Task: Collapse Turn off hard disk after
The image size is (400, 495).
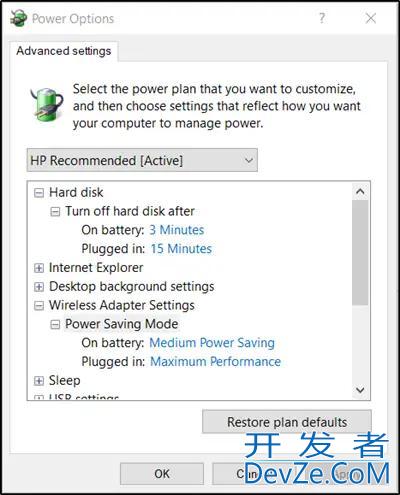Action: [x=55, y=212]
